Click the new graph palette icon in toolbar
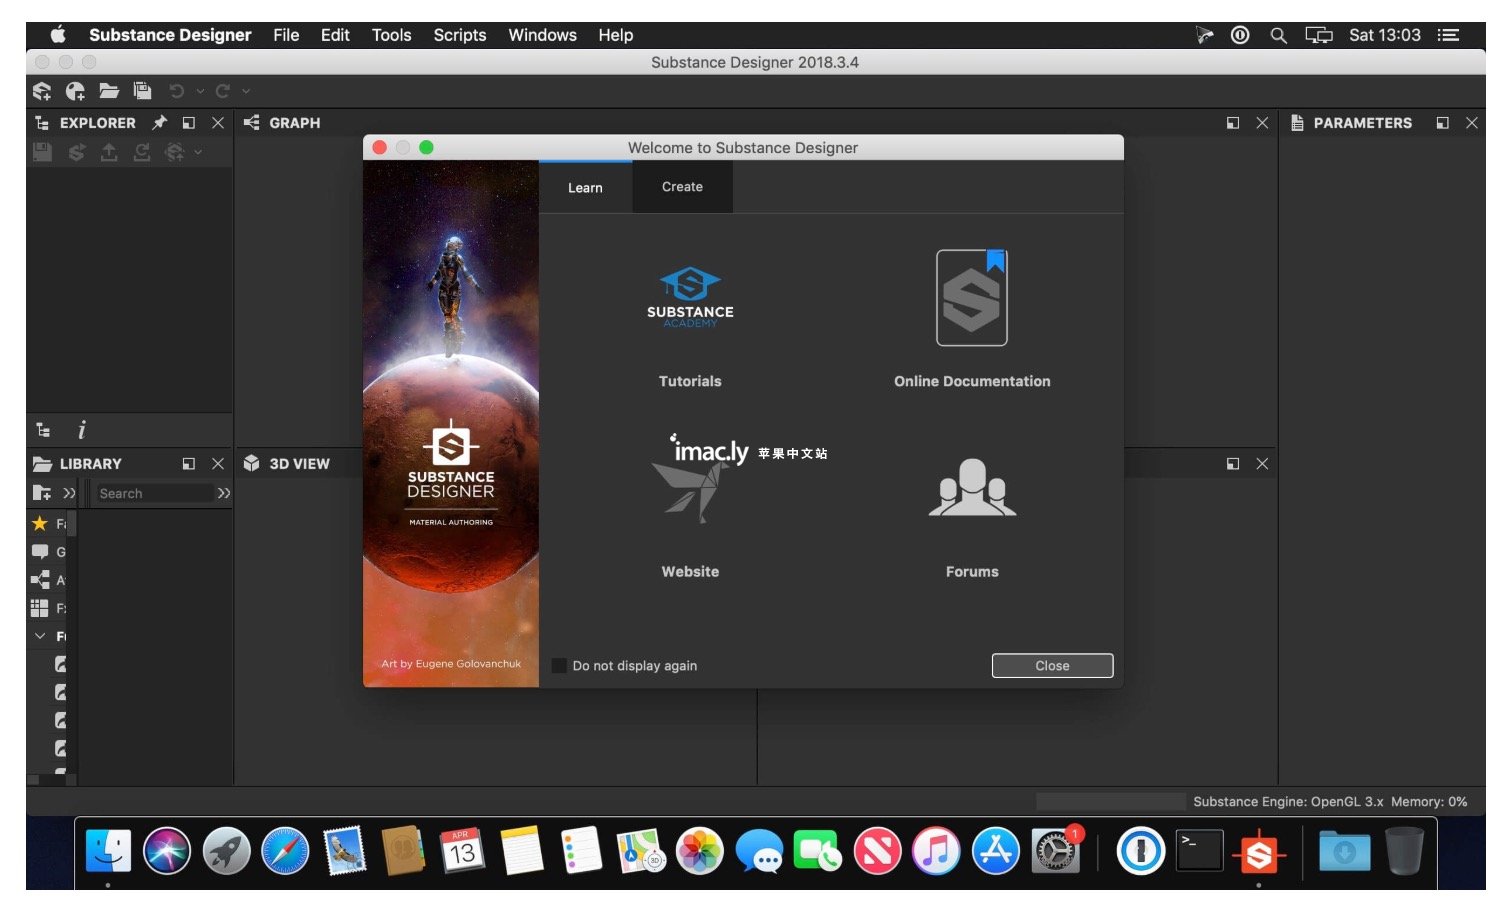Image resolution: width=1498 pixels, height=902 pixels. point(75,91)
